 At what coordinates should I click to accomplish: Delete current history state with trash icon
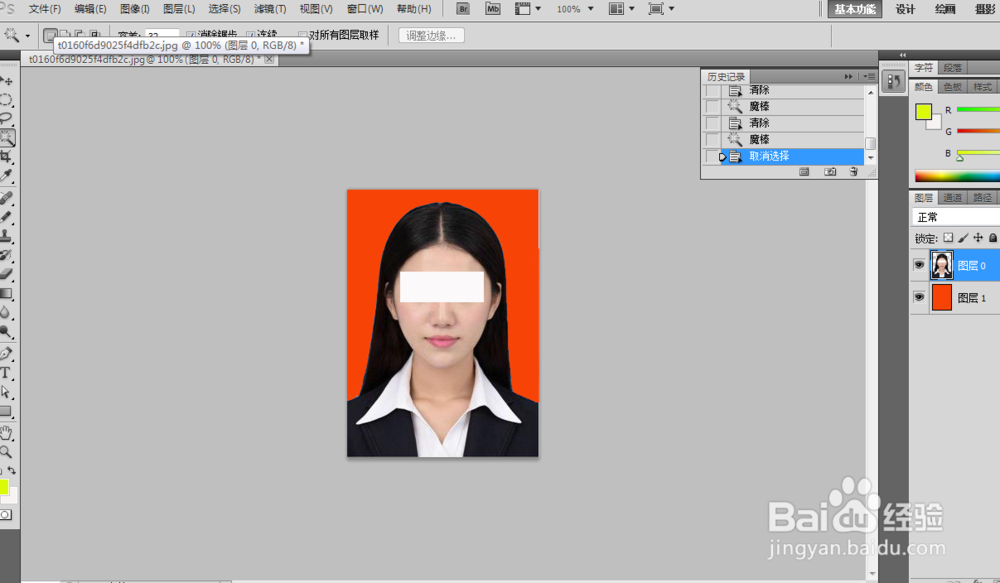pos(853,172)
